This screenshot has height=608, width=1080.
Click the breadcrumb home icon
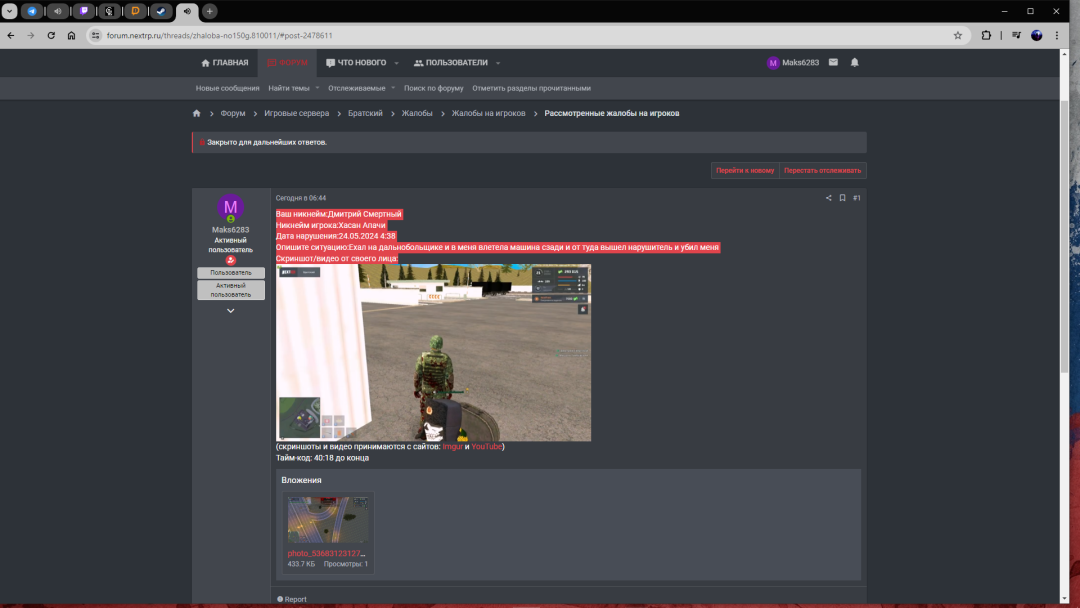pos(197,114)
